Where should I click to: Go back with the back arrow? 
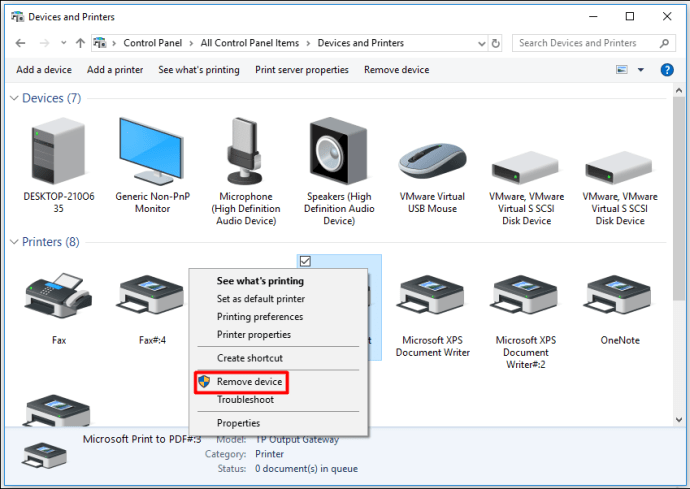click(x=20, y=43)
